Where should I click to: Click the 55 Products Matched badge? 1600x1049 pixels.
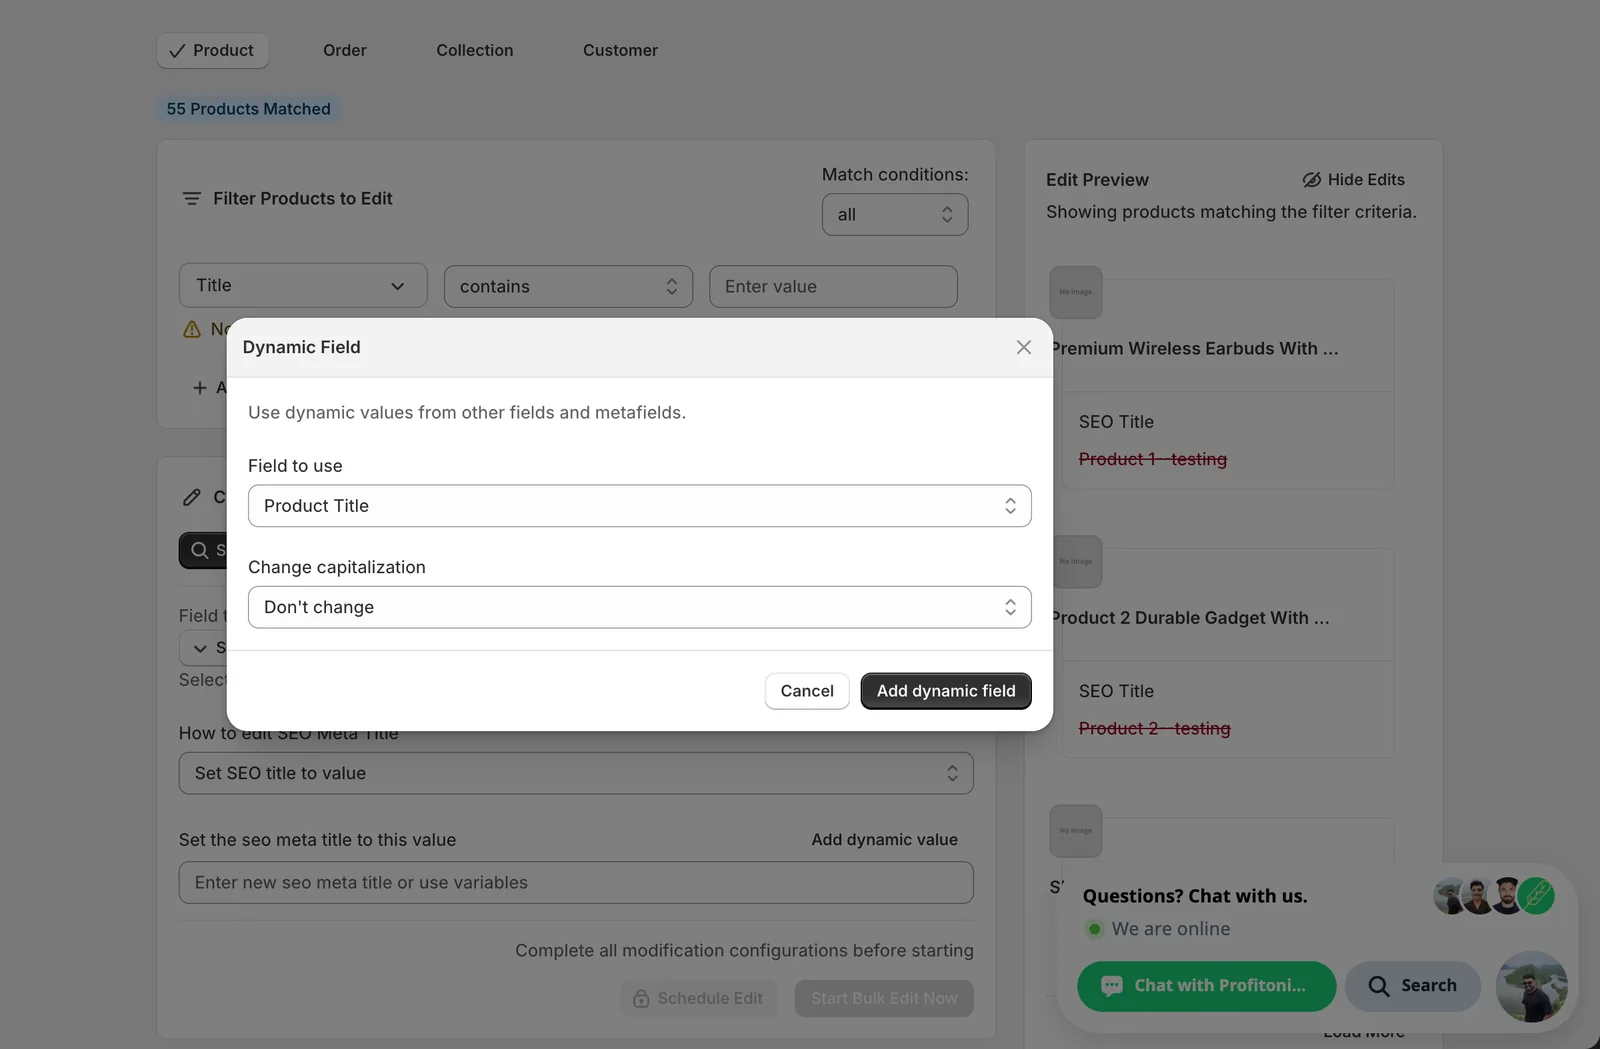(x=248, y=109)
